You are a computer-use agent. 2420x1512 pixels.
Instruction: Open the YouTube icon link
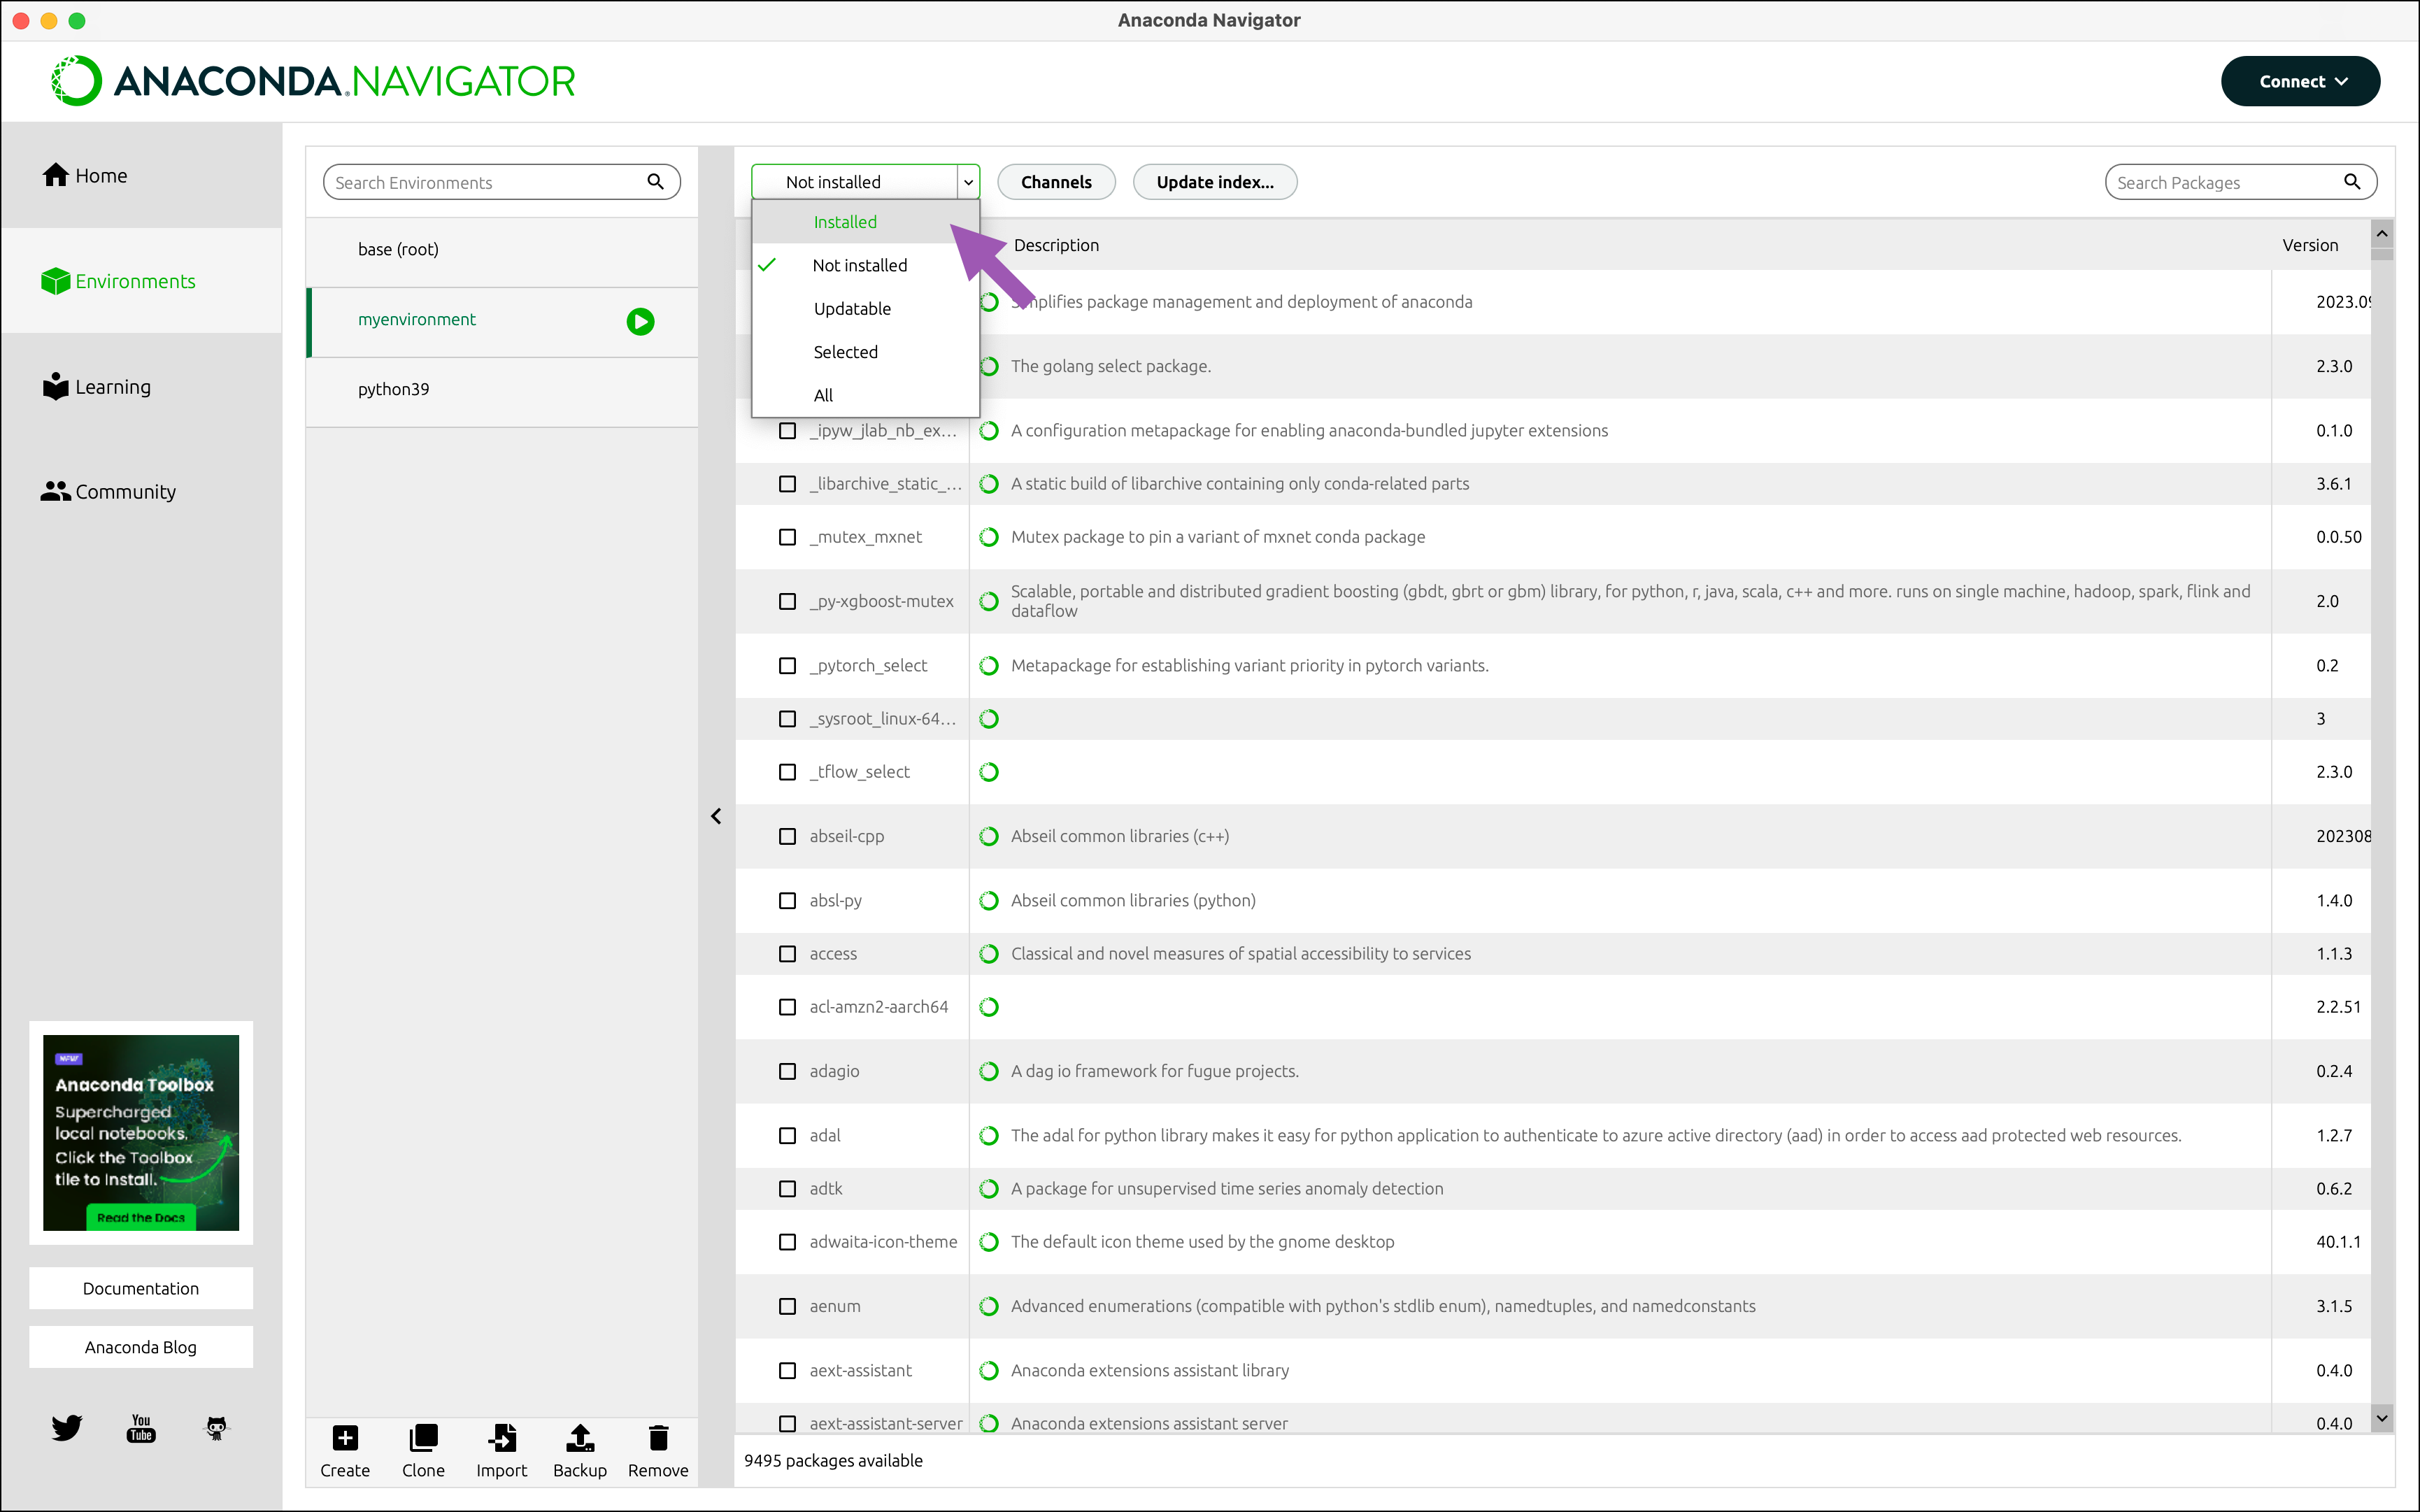141,1427
